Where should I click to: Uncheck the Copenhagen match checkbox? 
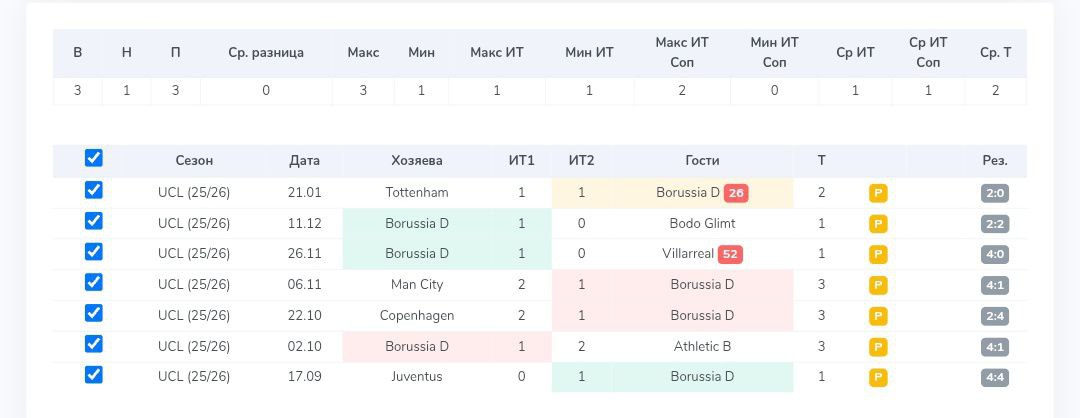click(x=94, y=313)
